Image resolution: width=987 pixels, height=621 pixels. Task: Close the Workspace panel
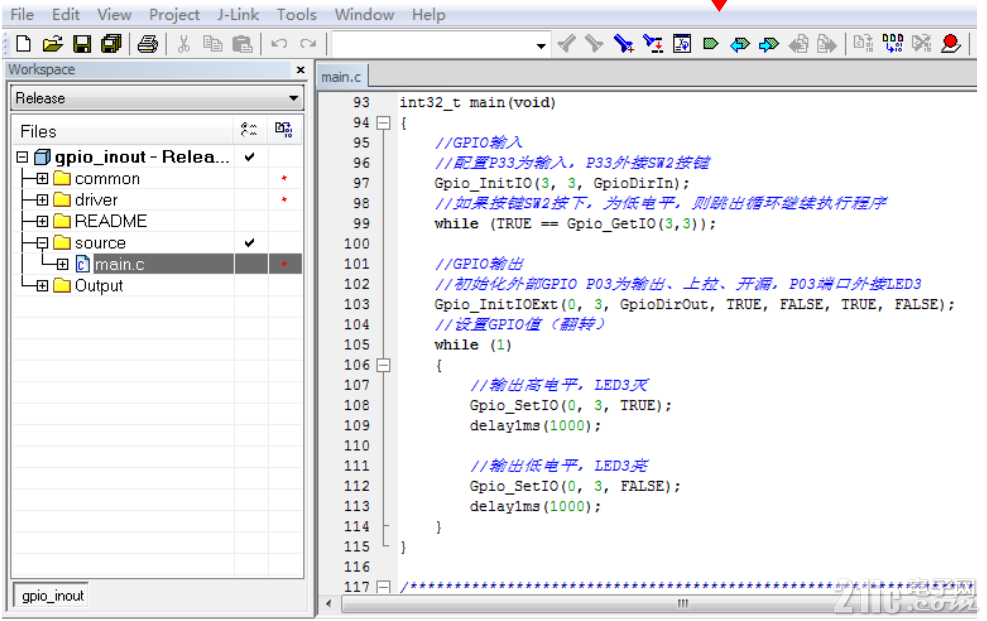pyautogui.click(x=300, y=69)
